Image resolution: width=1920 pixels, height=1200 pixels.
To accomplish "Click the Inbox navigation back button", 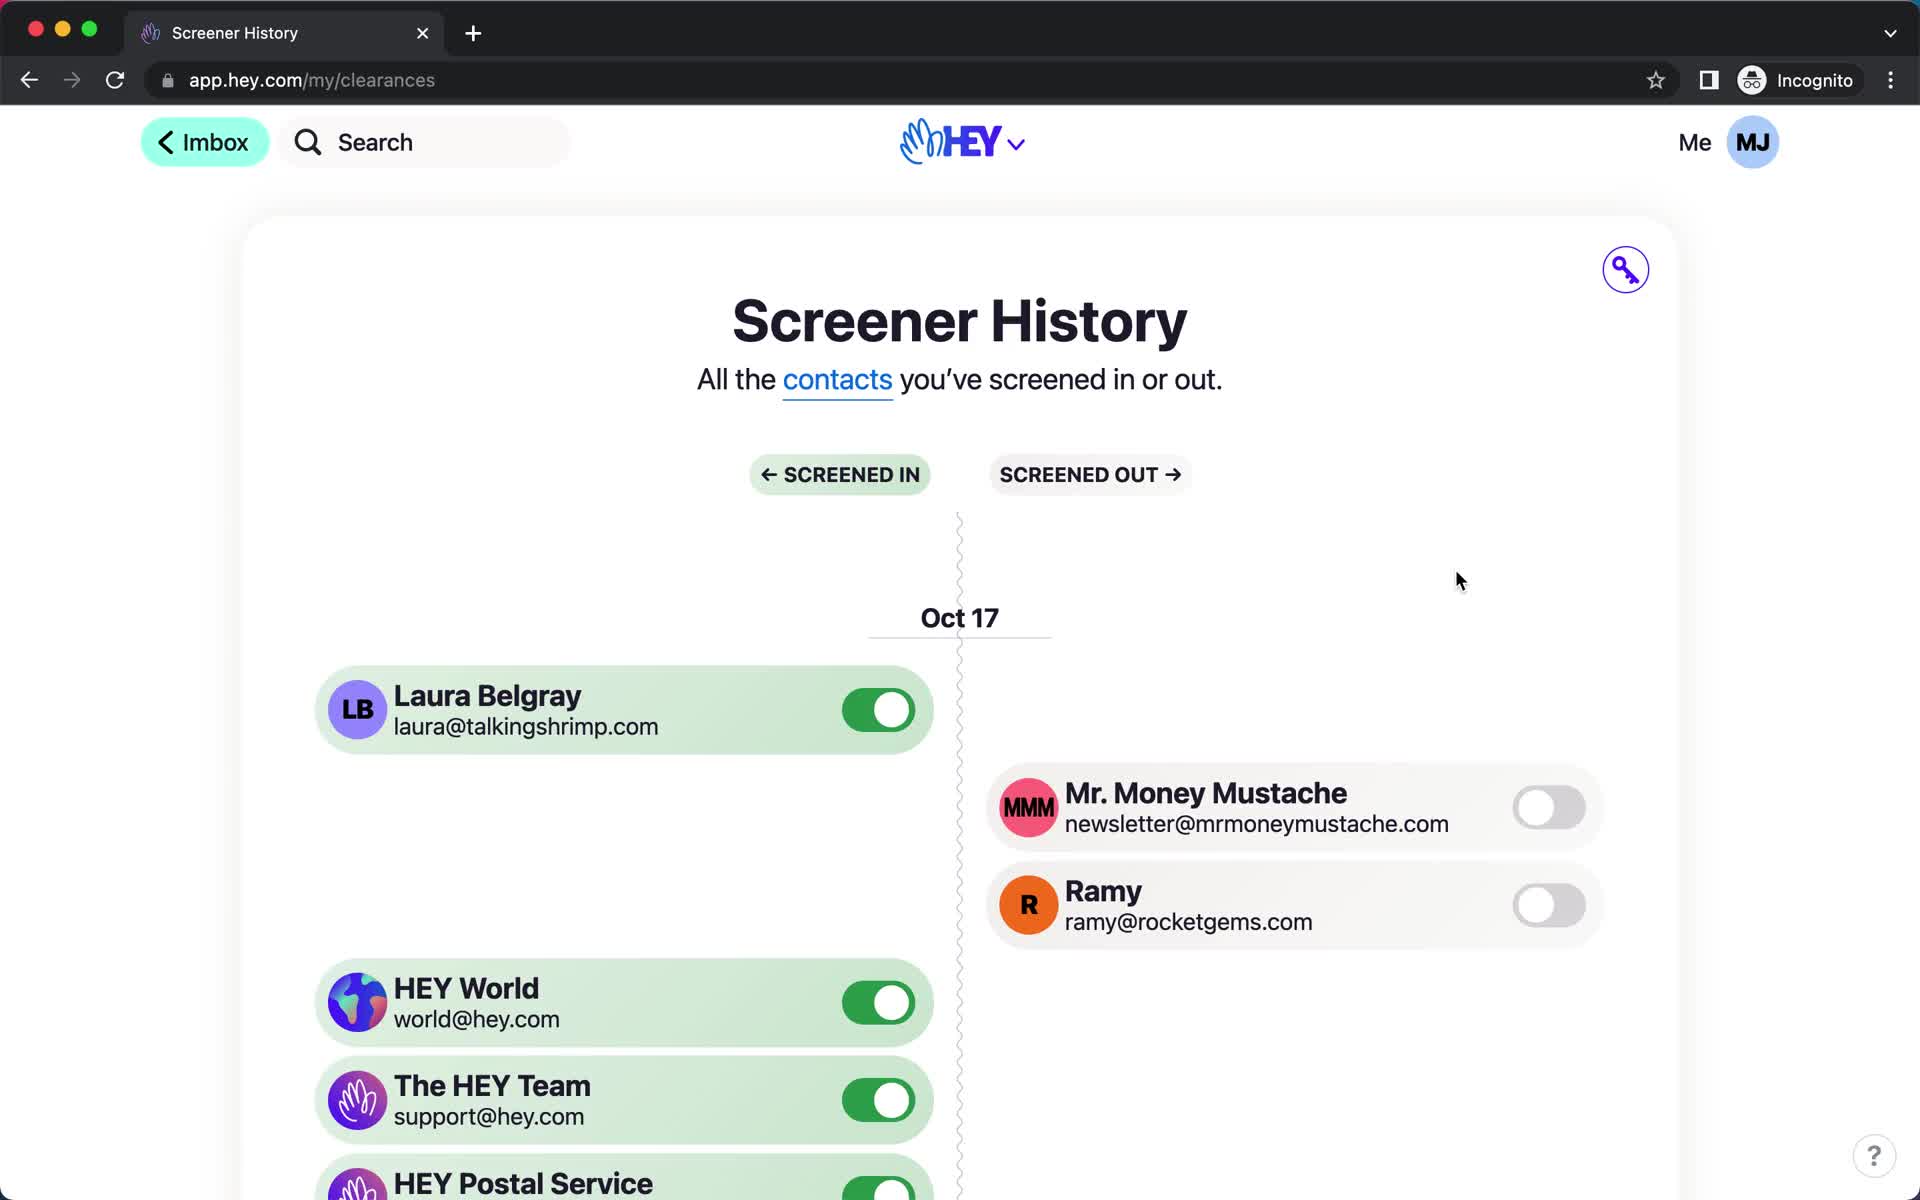I will tap(205, 142).
